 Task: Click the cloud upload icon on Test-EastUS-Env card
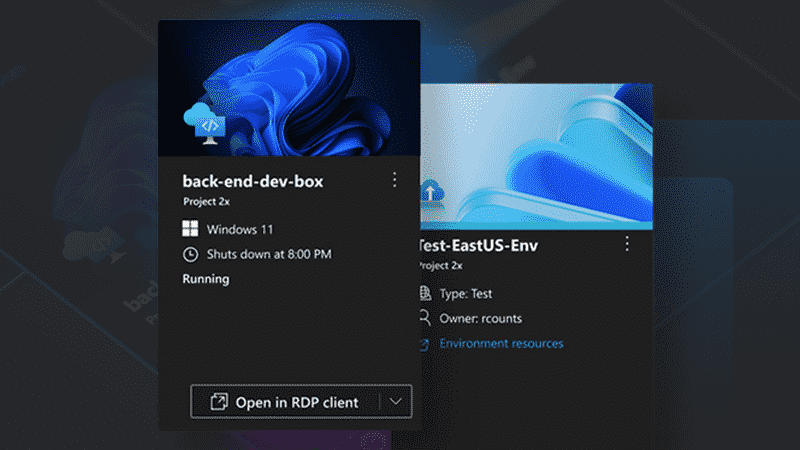click(430, 192)
